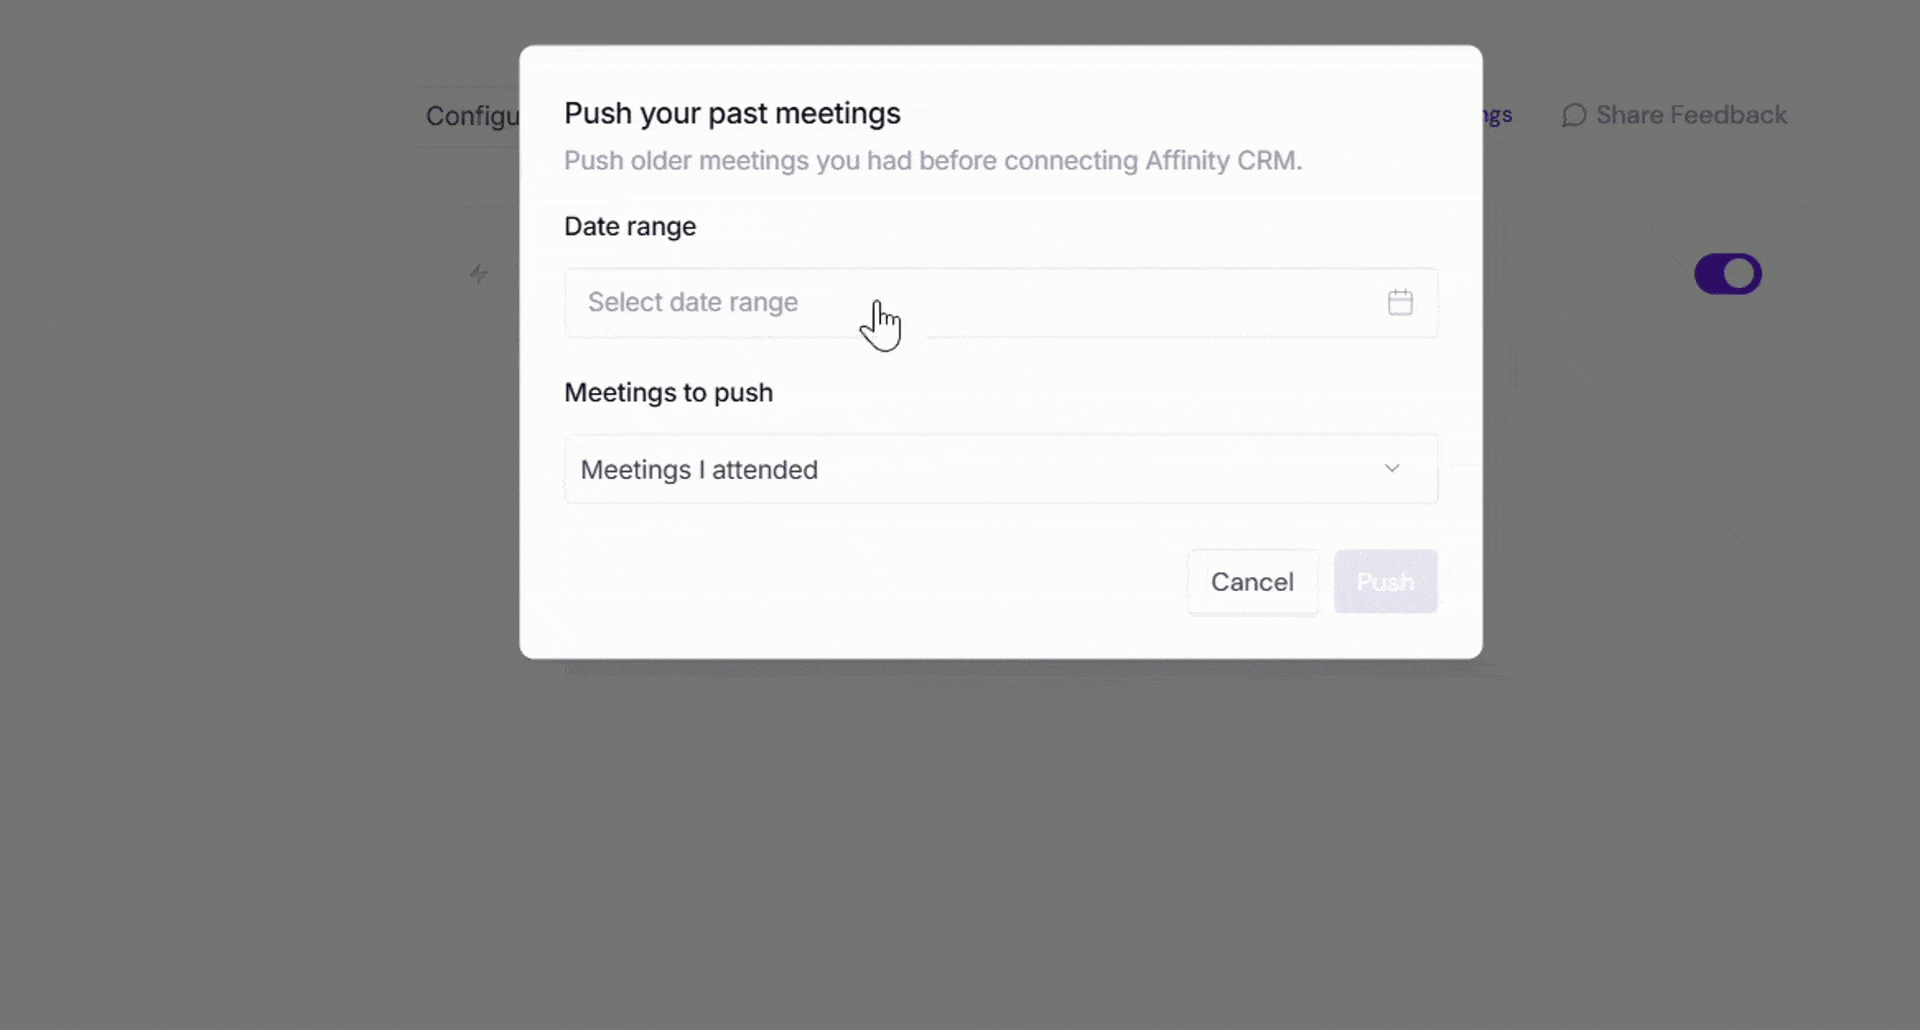Click the Push your past meetings title
Image resolution: width=1920 pixels, height=1030 pixels.
[732, 114]
